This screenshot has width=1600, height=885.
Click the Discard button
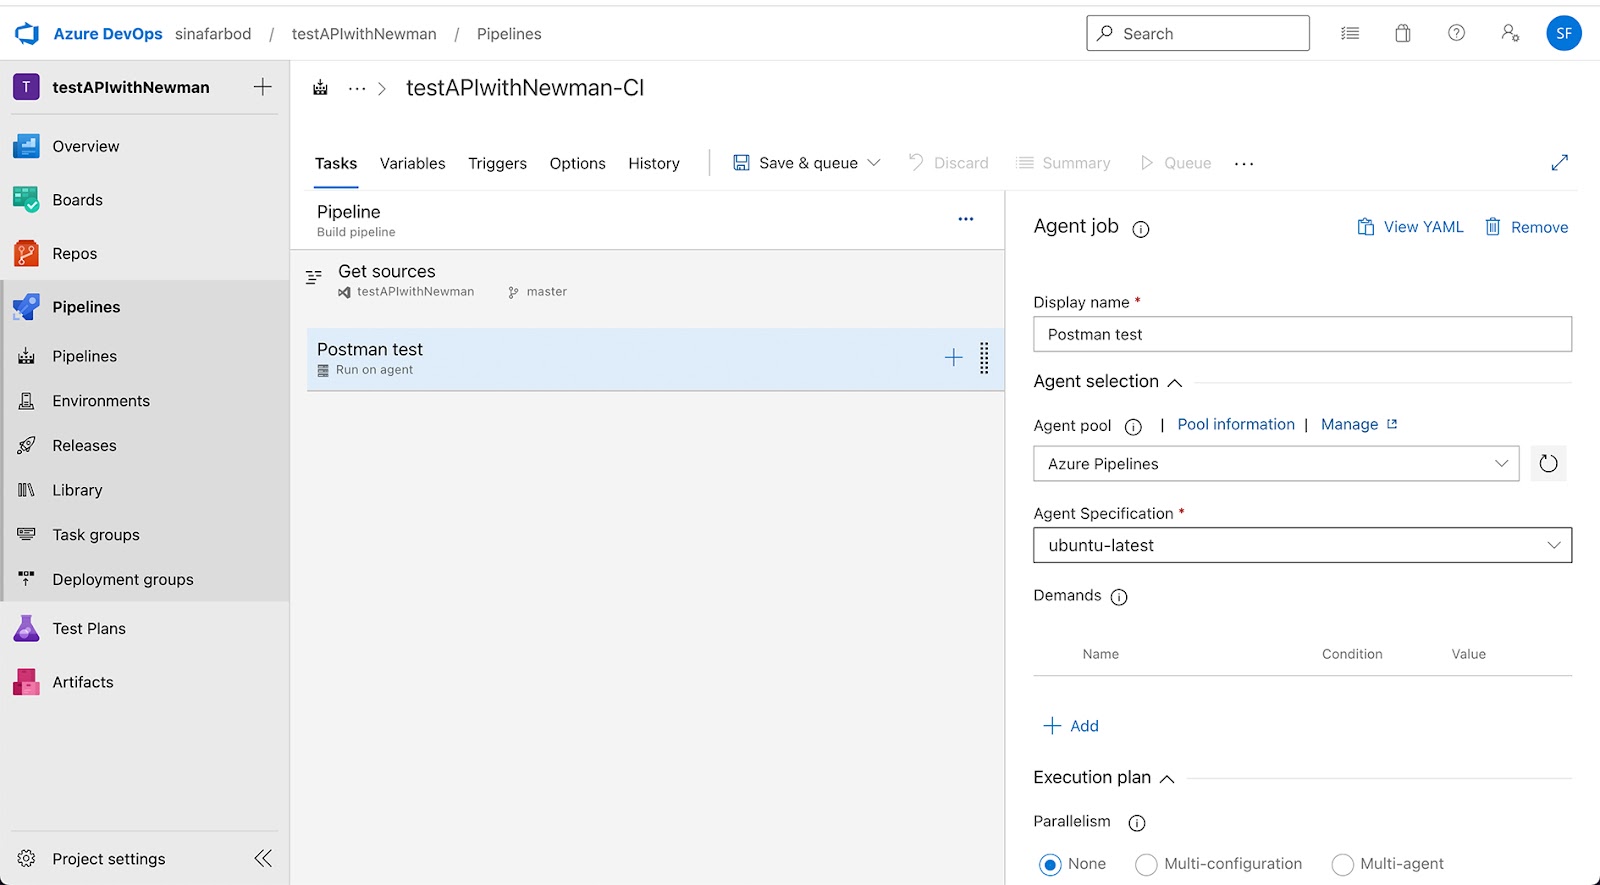click(x=948, y=163)
